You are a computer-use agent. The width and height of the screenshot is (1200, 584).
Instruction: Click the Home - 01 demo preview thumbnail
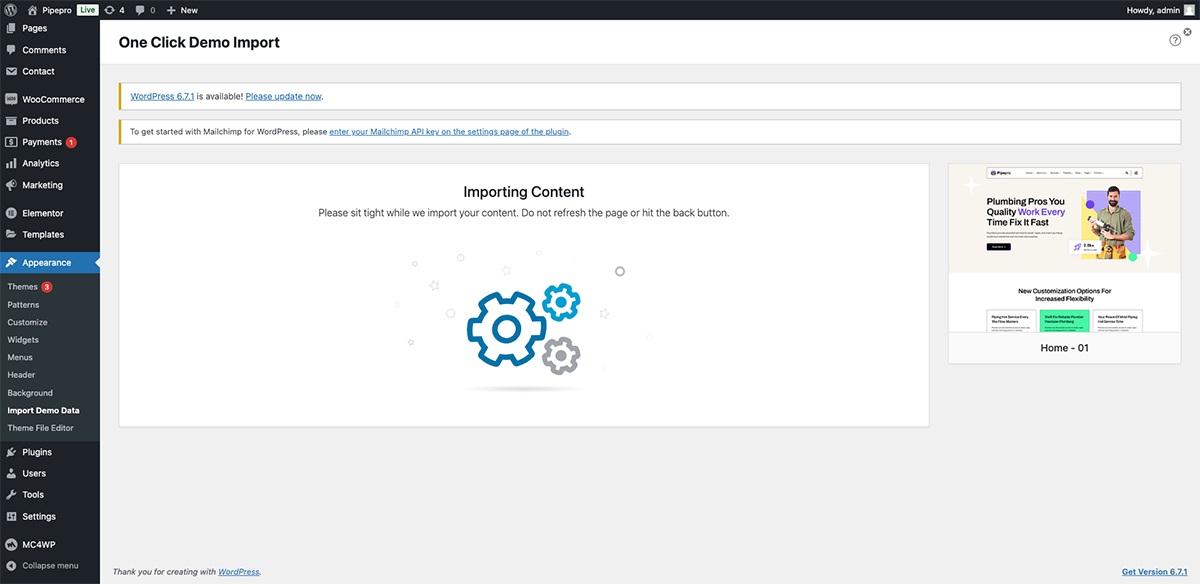[1050, 248]
